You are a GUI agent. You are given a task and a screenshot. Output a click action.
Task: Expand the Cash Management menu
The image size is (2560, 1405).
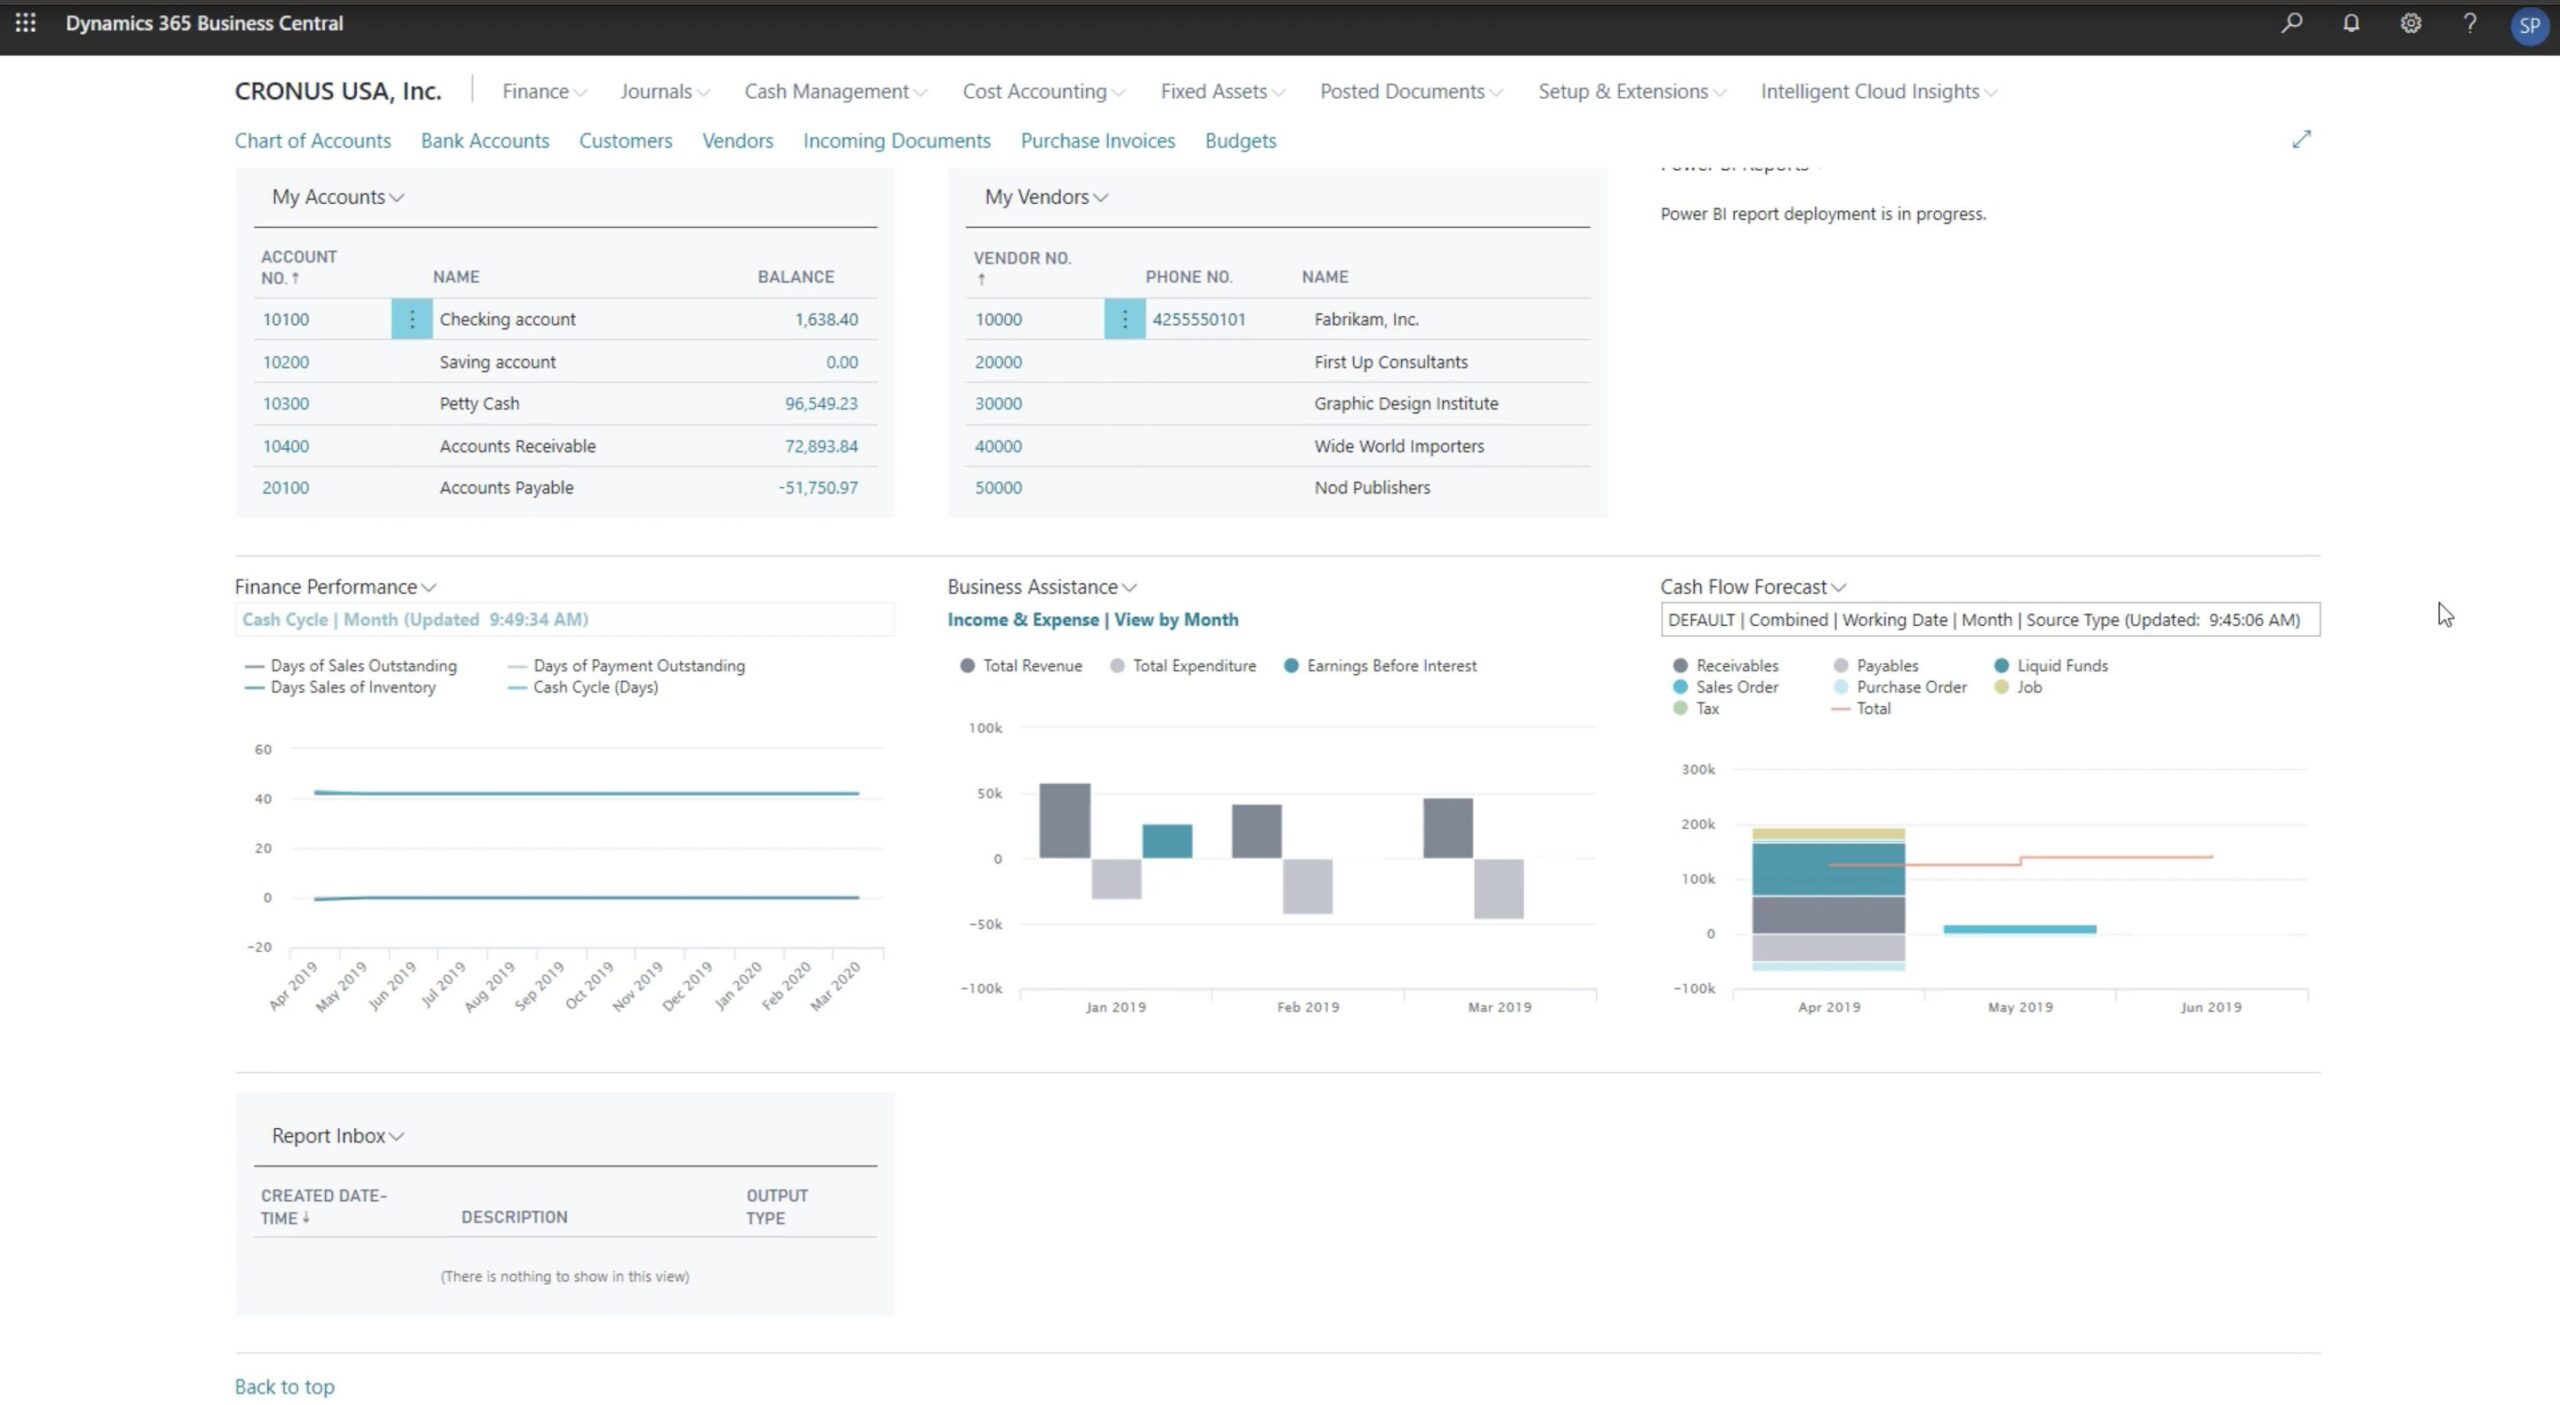click(835, 91)
